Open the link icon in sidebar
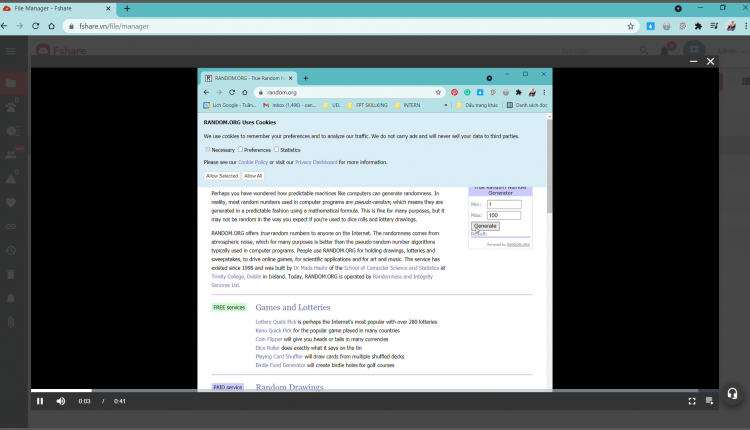 [11, 226]
